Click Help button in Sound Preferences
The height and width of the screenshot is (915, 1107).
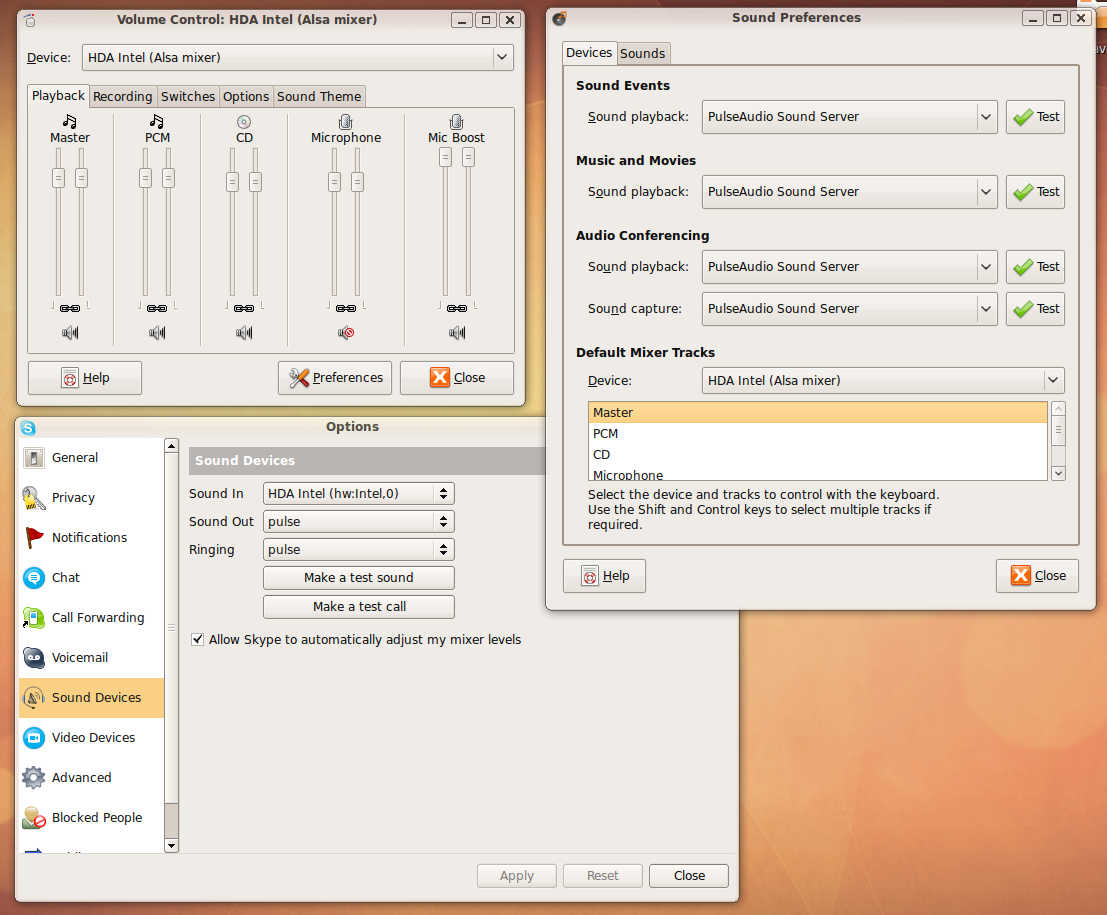(x=604, y=576)
